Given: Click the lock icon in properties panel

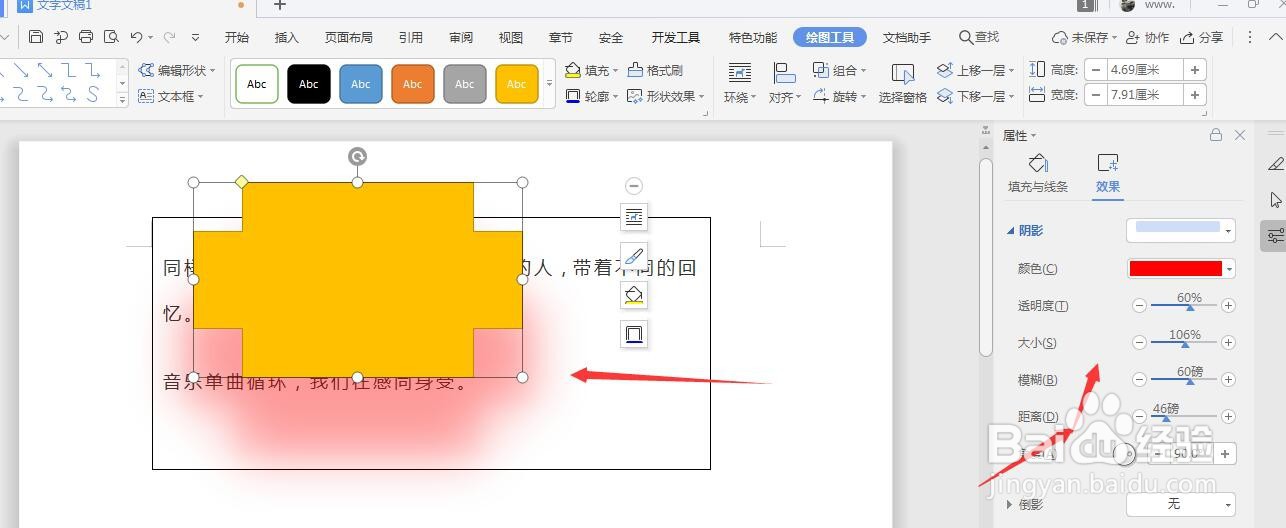Looking at the screenshot, I should 1216,135.
